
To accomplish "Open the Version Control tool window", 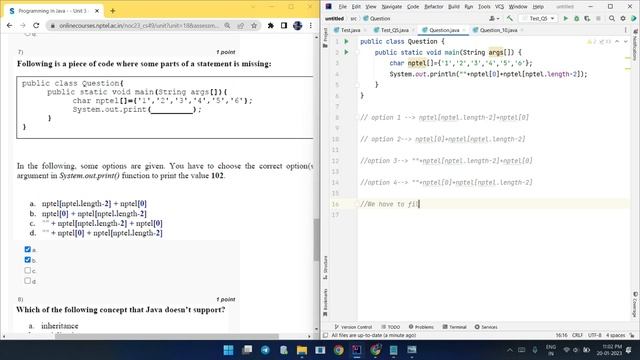I will pos(353,327).
